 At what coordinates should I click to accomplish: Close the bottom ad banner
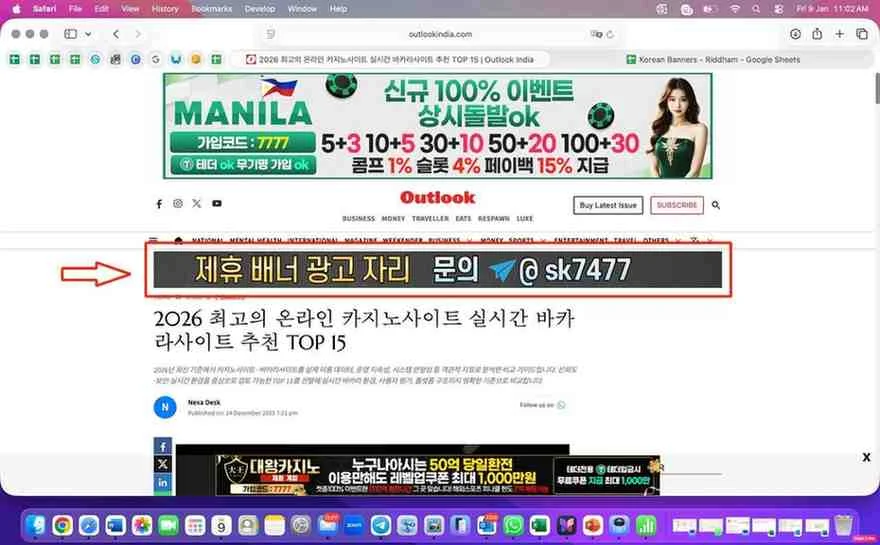(866, 457)
